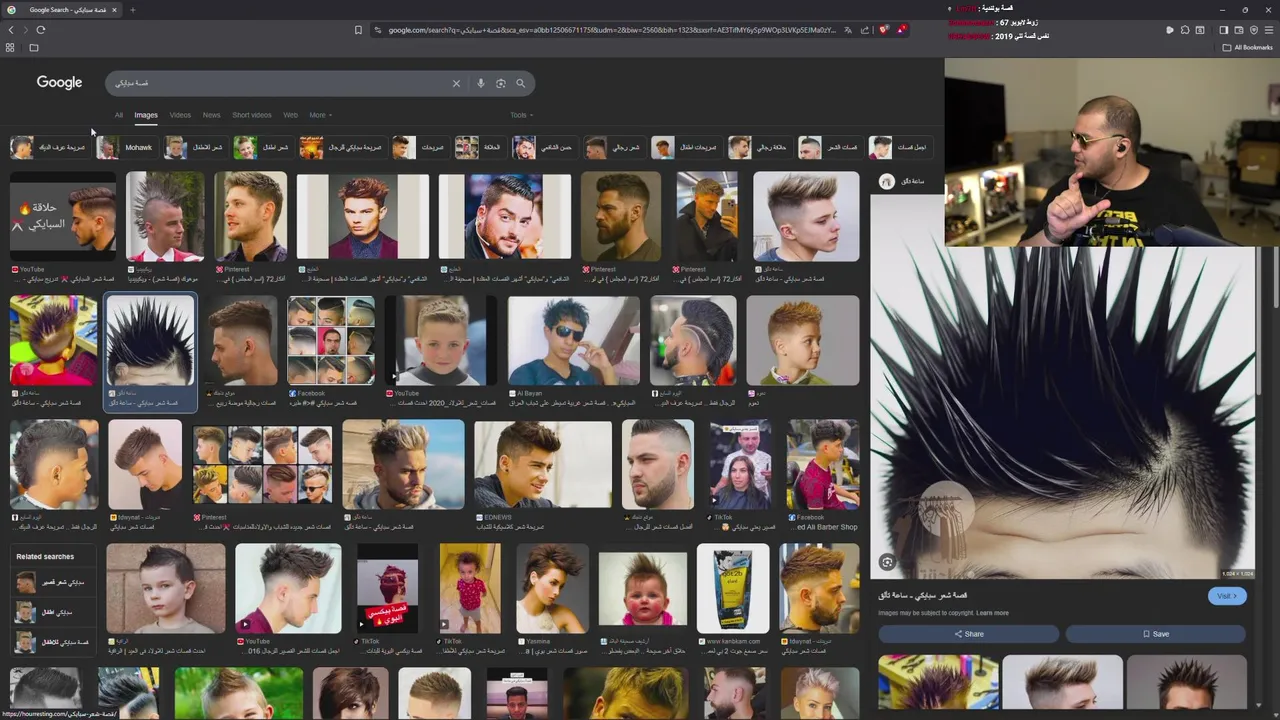
Task: Click the Save button in preview panel
Action: pyautogui.click(x=1155, y=633)
